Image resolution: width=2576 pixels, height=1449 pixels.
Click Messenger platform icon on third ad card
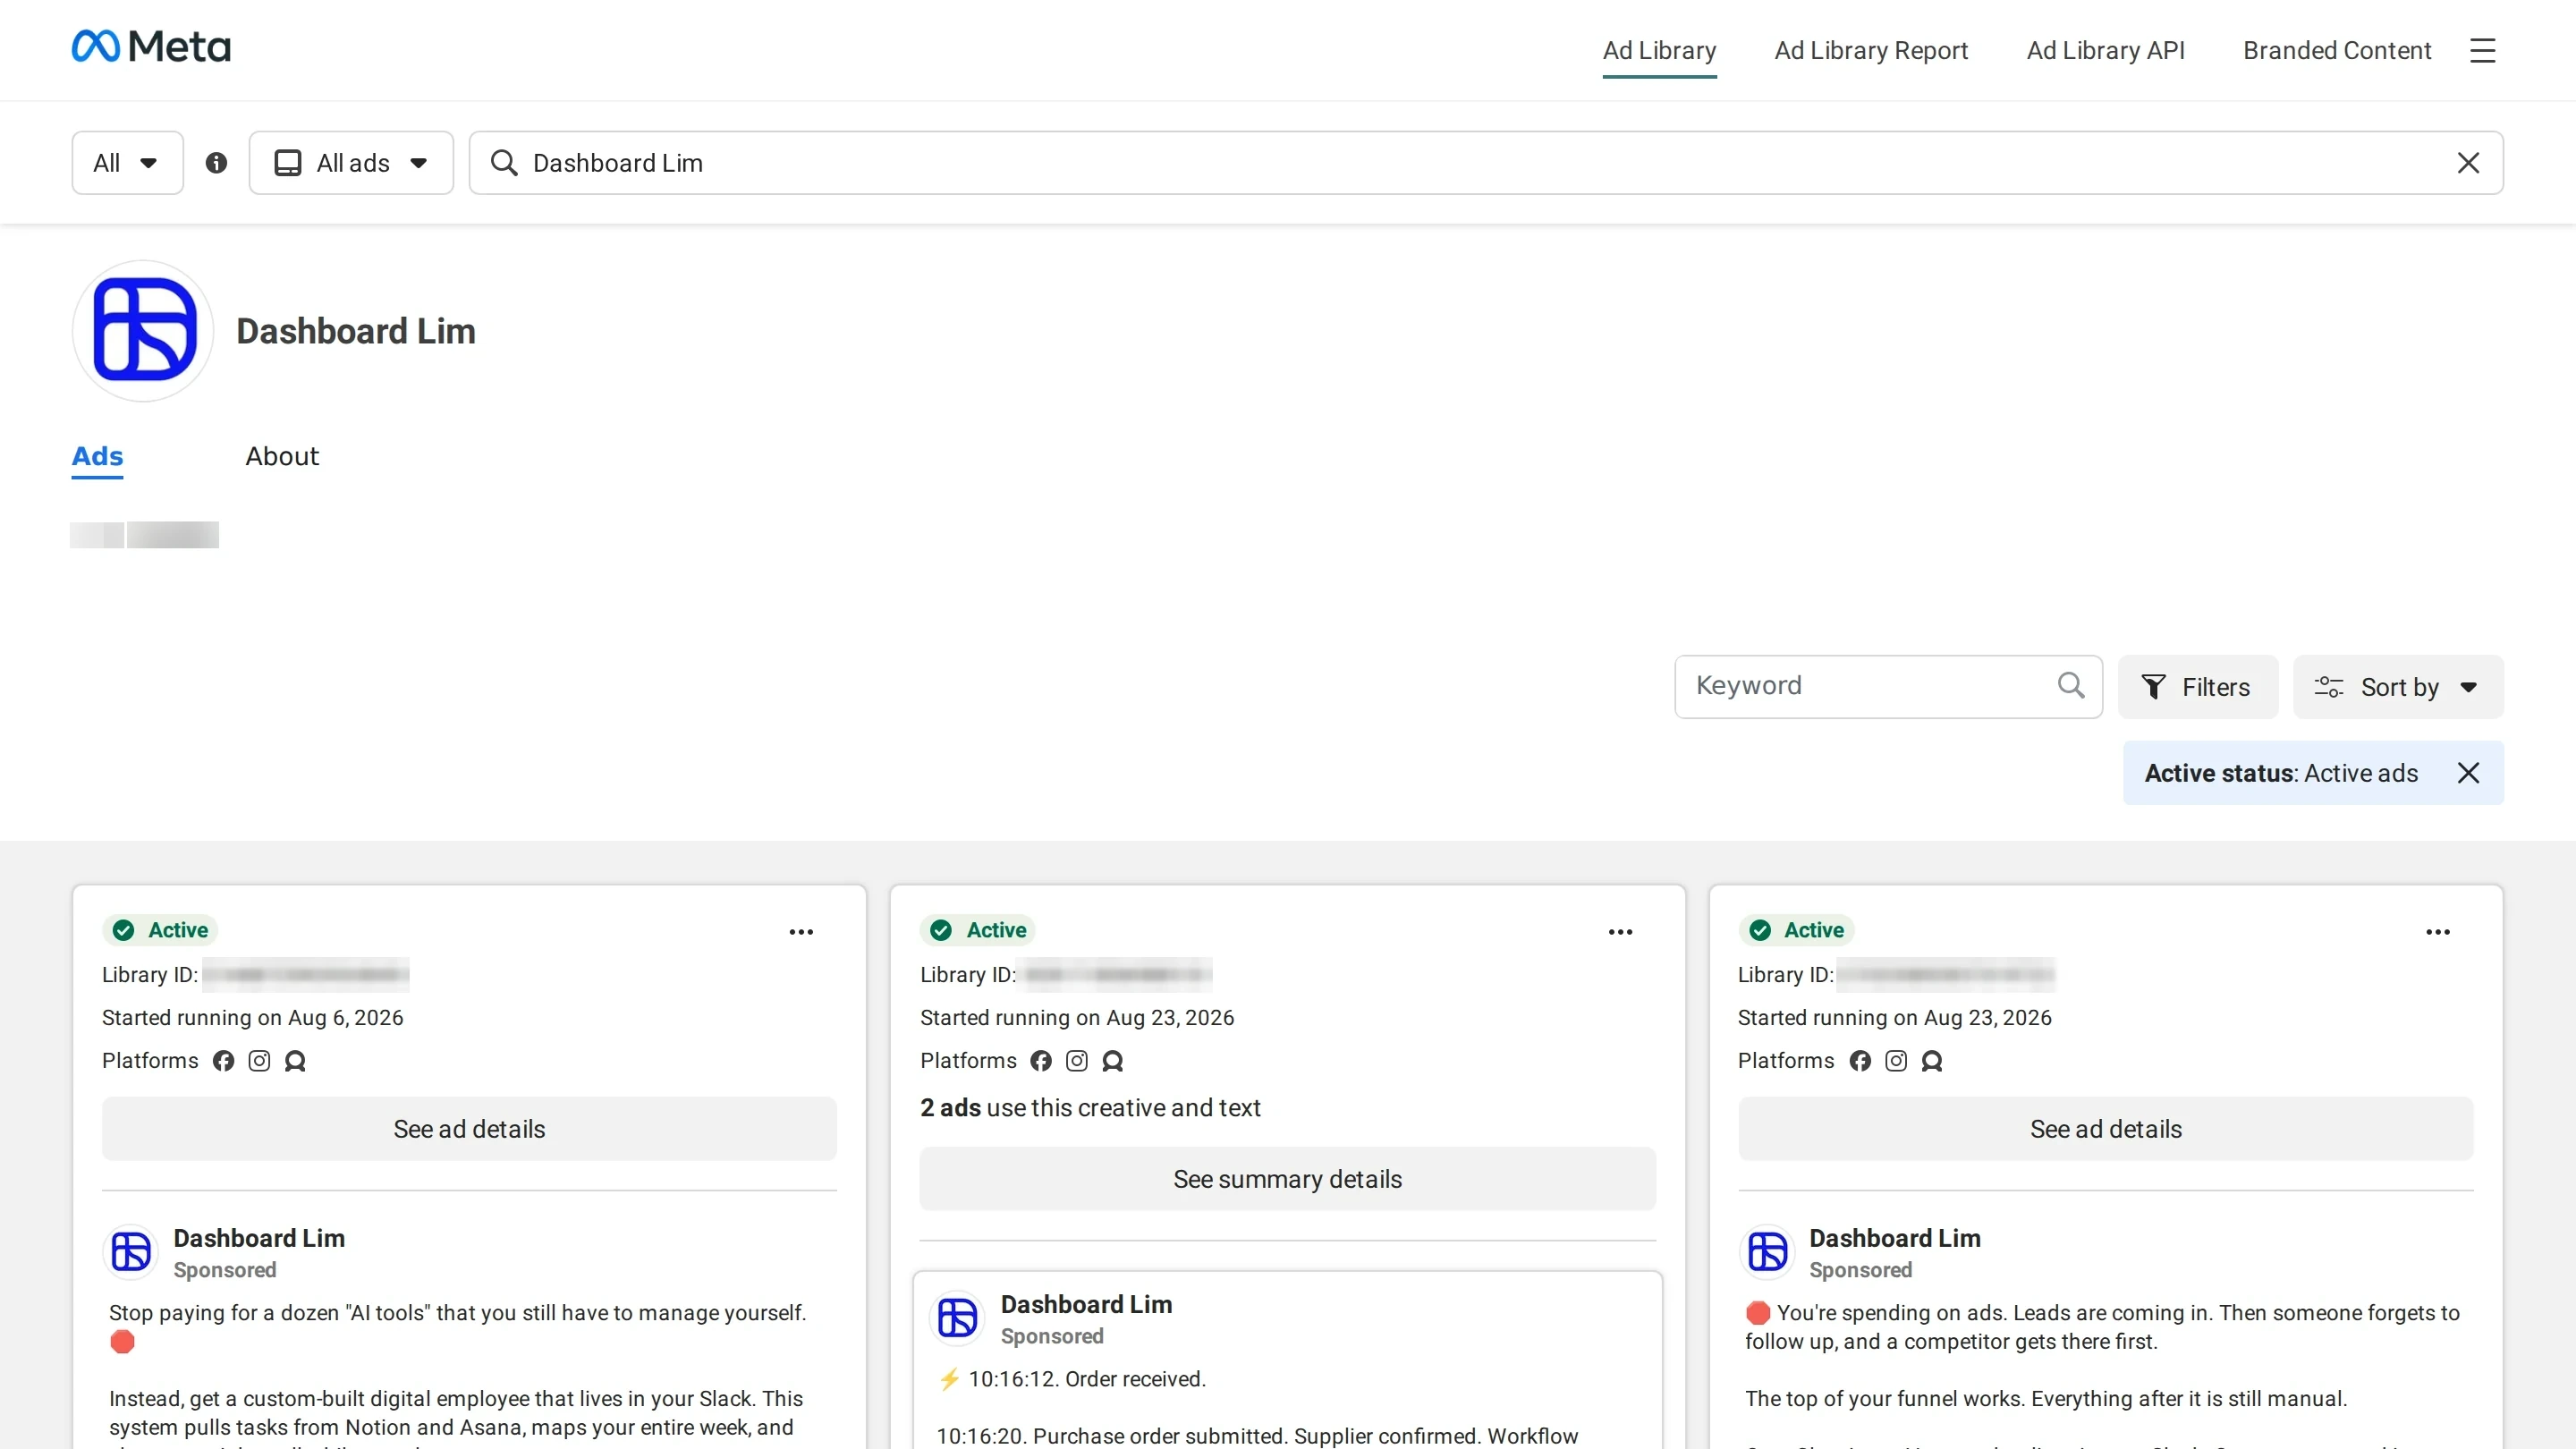(1932, 1061)
